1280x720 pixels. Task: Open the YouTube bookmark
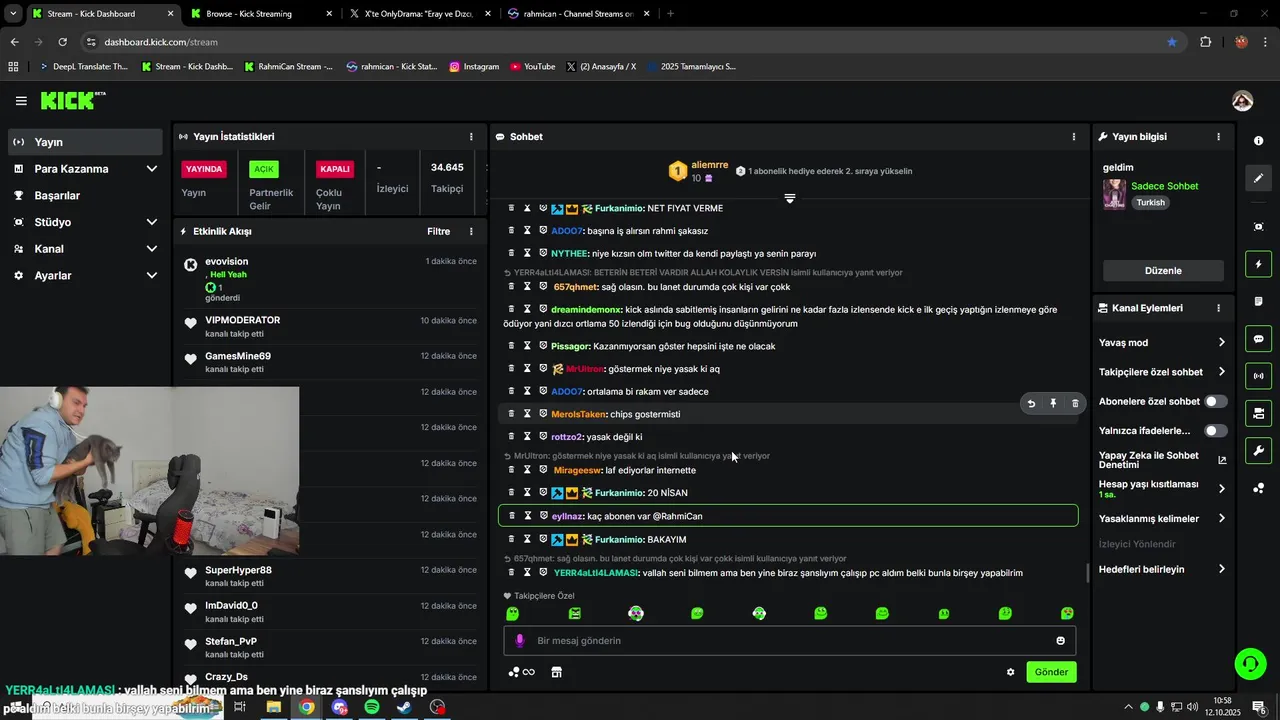[532, 66]
